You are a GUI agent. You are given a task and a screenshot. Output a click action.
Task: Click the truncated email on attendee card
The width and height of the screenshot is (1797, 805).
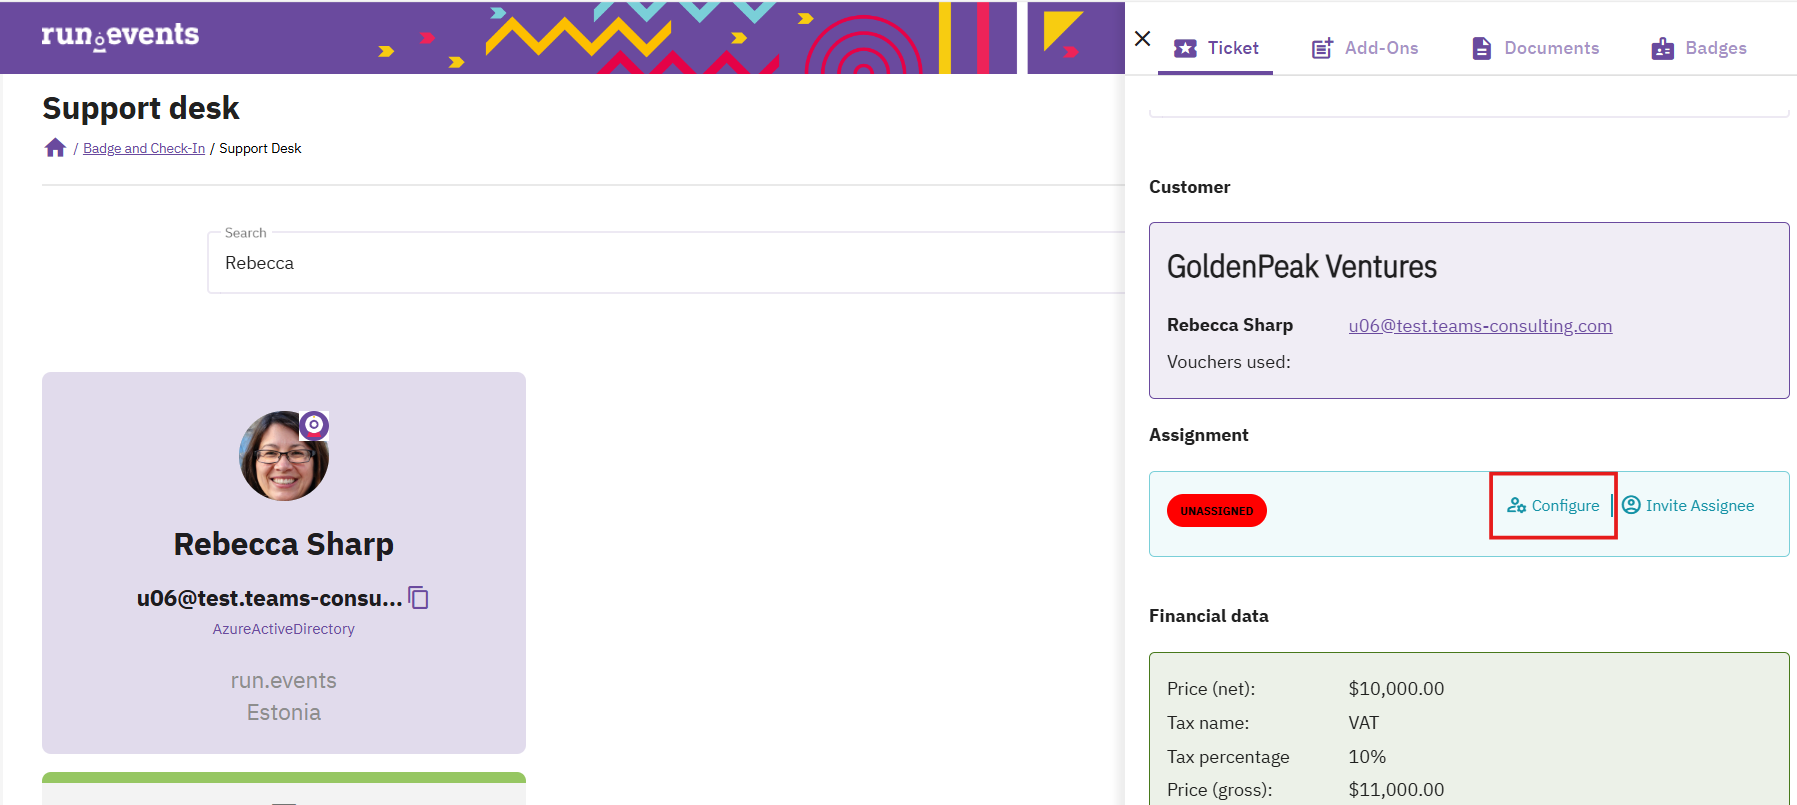(269, 598)
